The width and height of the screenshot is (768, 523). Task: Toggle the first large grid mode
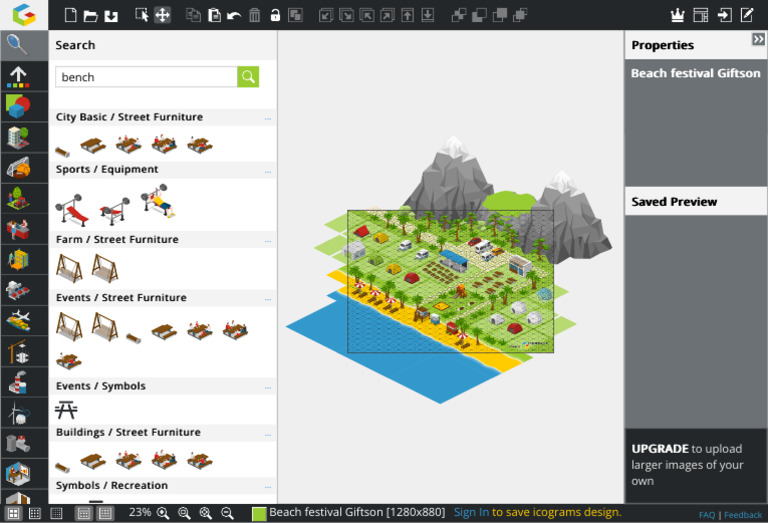[13, 513]
